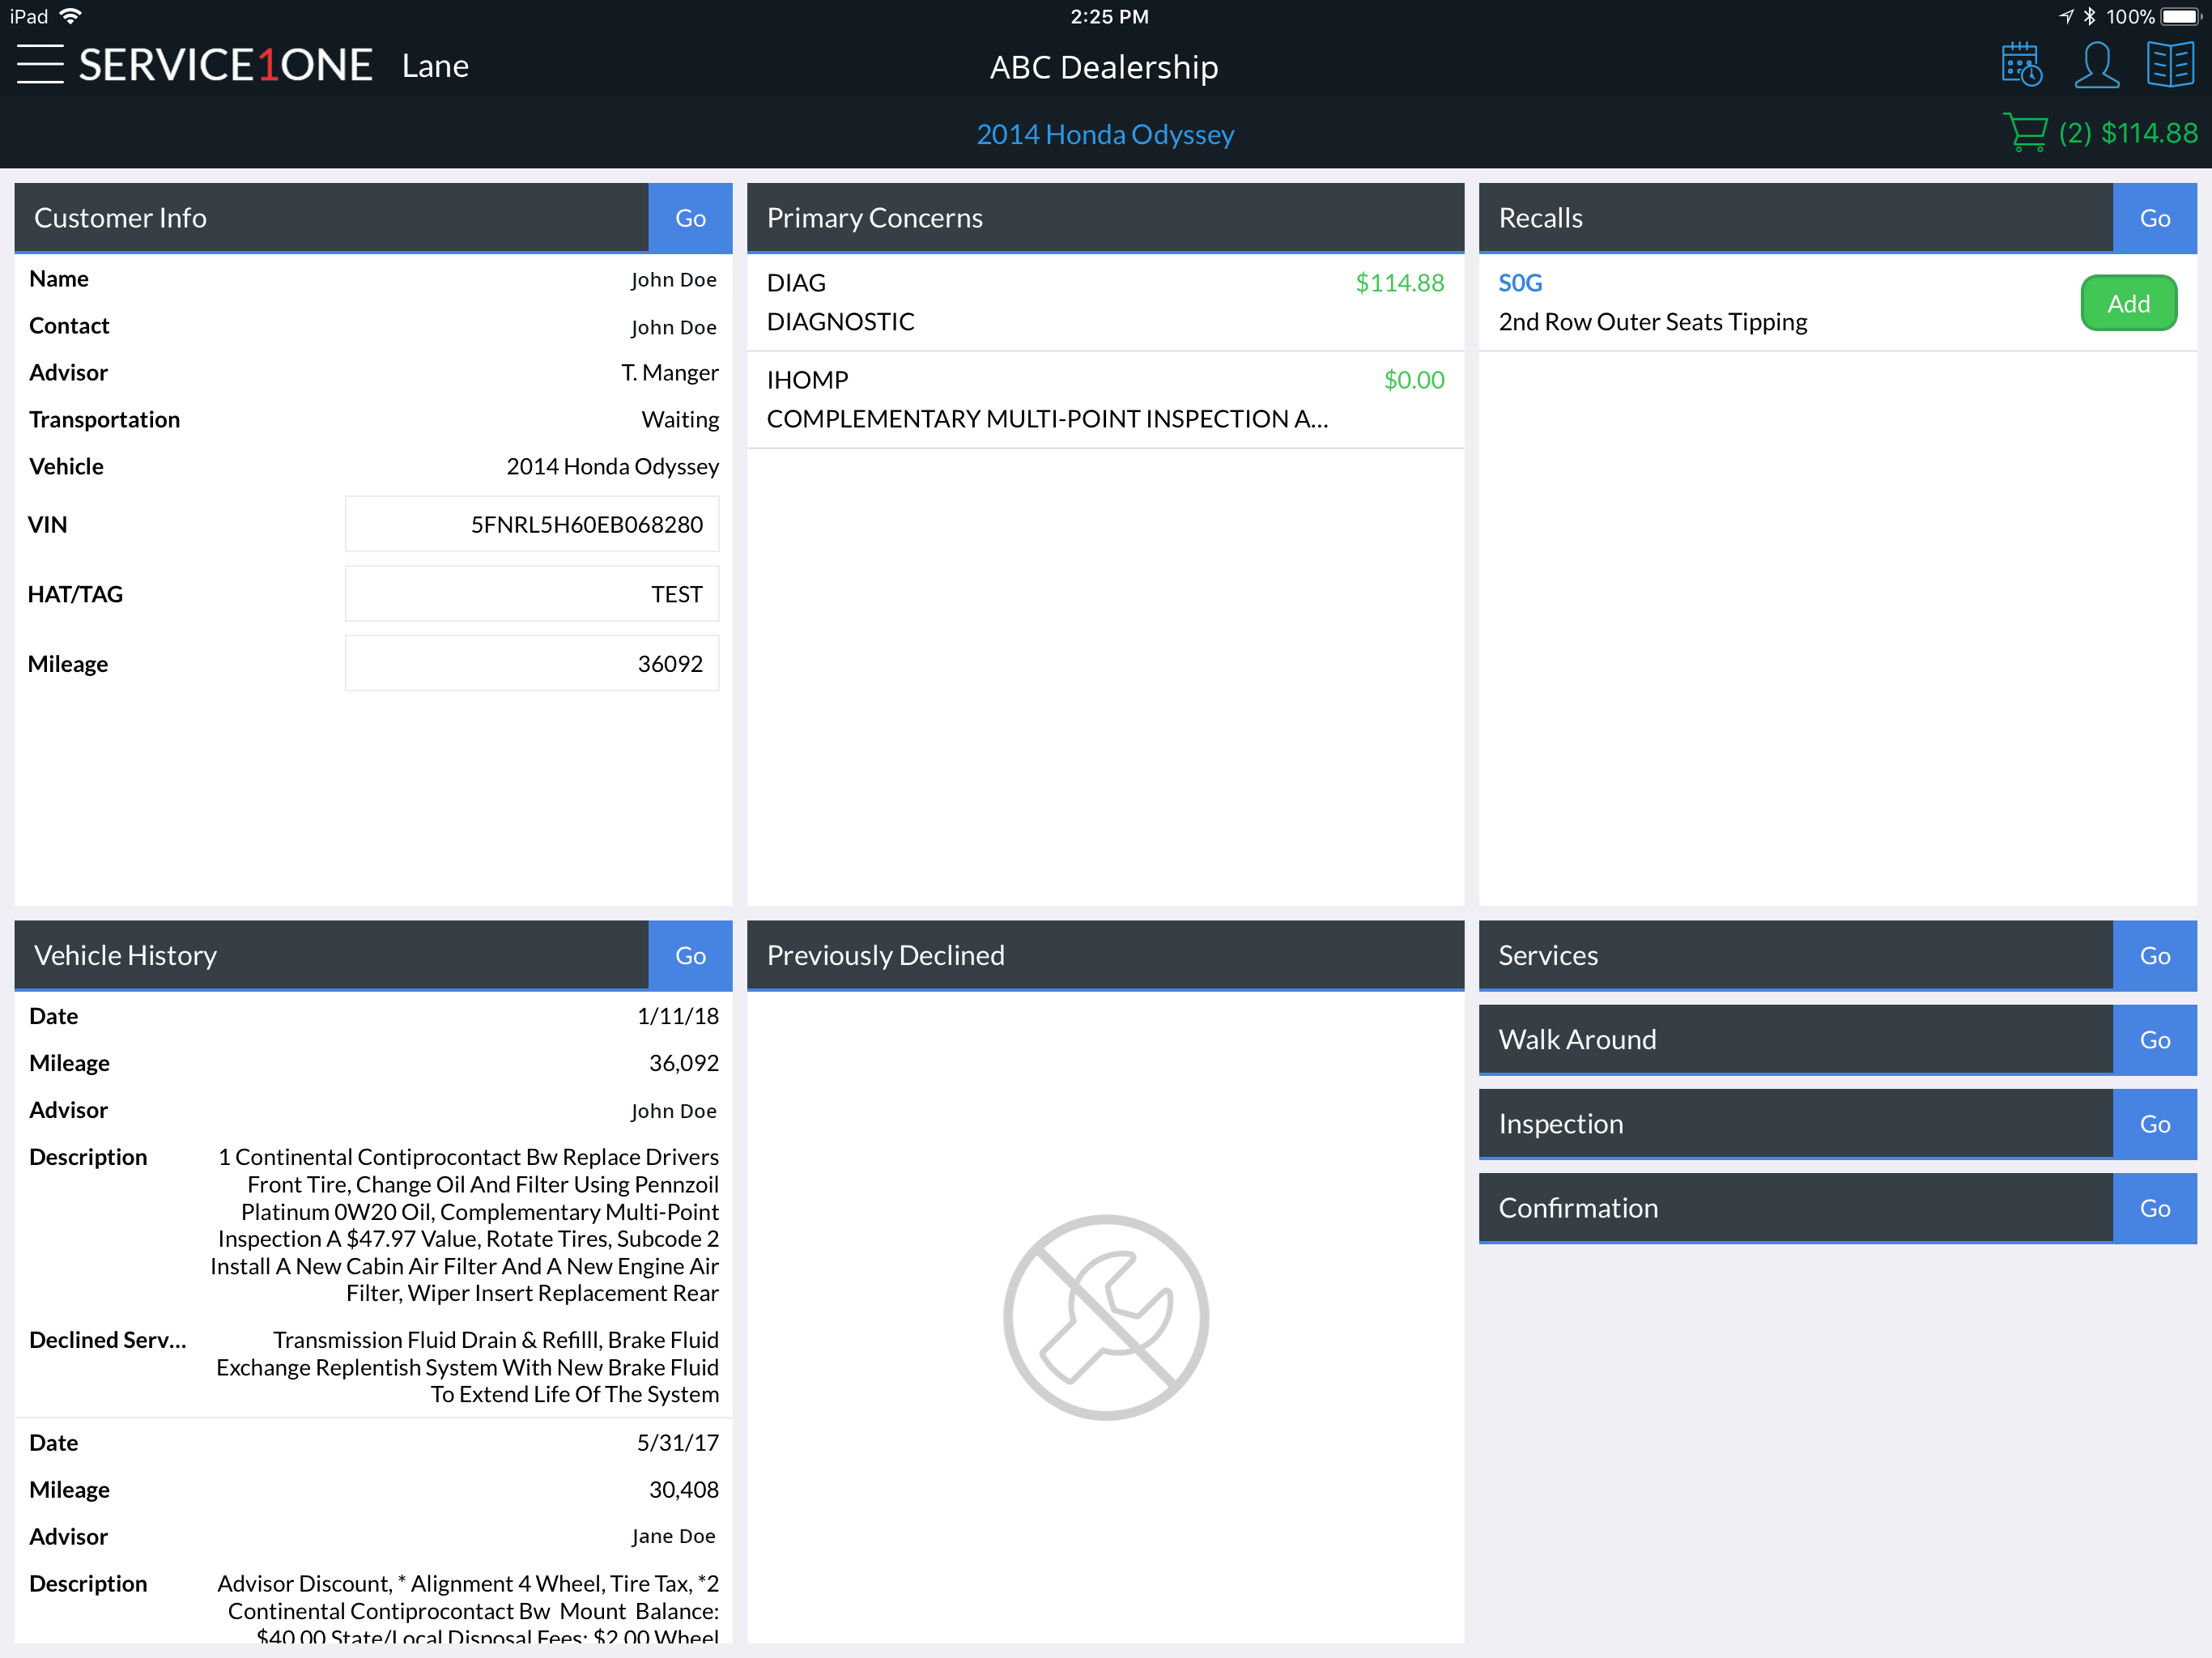
Task: Open Inspection section with Go
Action: coord(2154,1123)
